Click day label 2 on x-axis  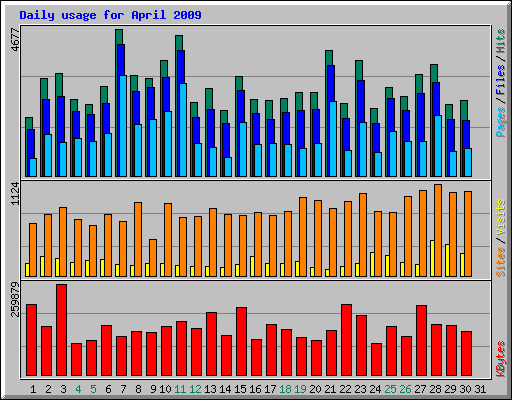pos(48,389)
